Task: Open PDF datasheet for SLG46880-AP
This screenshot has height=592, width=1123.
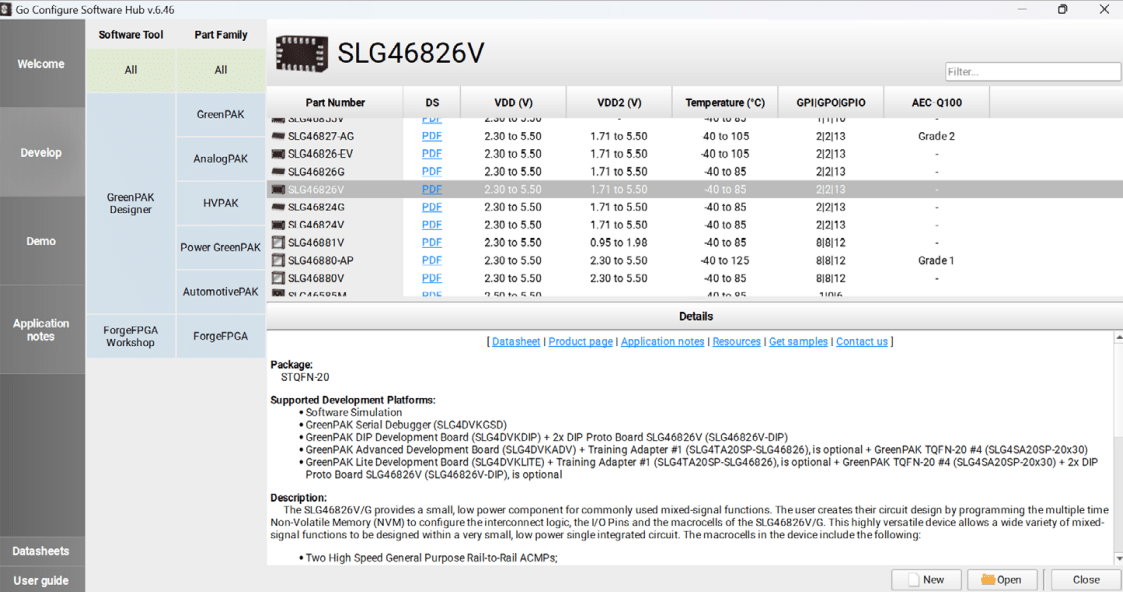Action: tap(432, 261)
